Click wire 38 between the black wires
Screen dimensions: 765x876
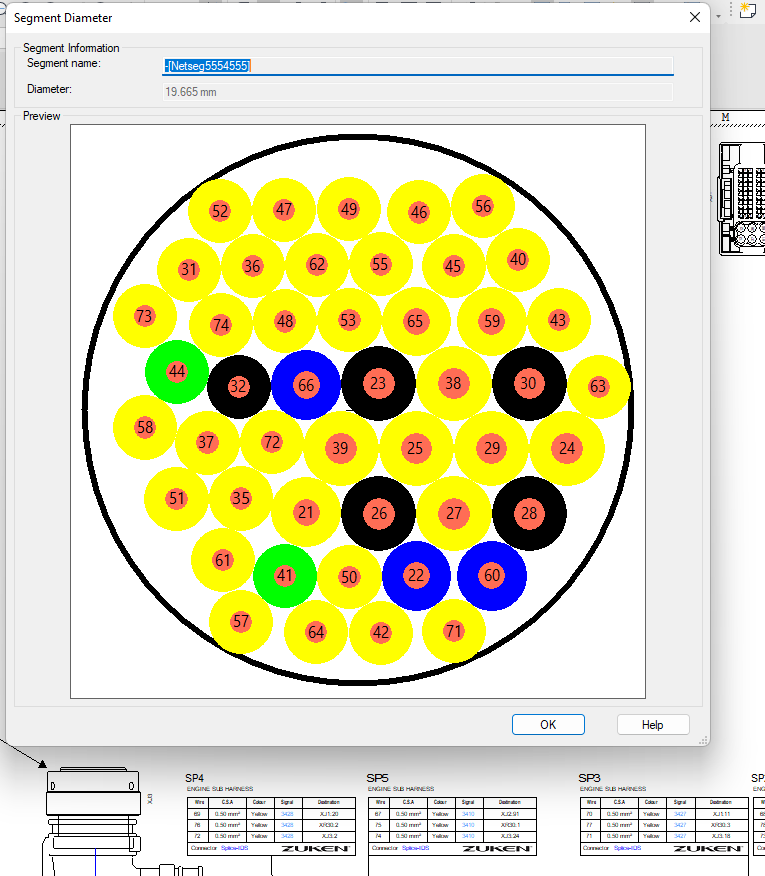[x=454, y=383]
